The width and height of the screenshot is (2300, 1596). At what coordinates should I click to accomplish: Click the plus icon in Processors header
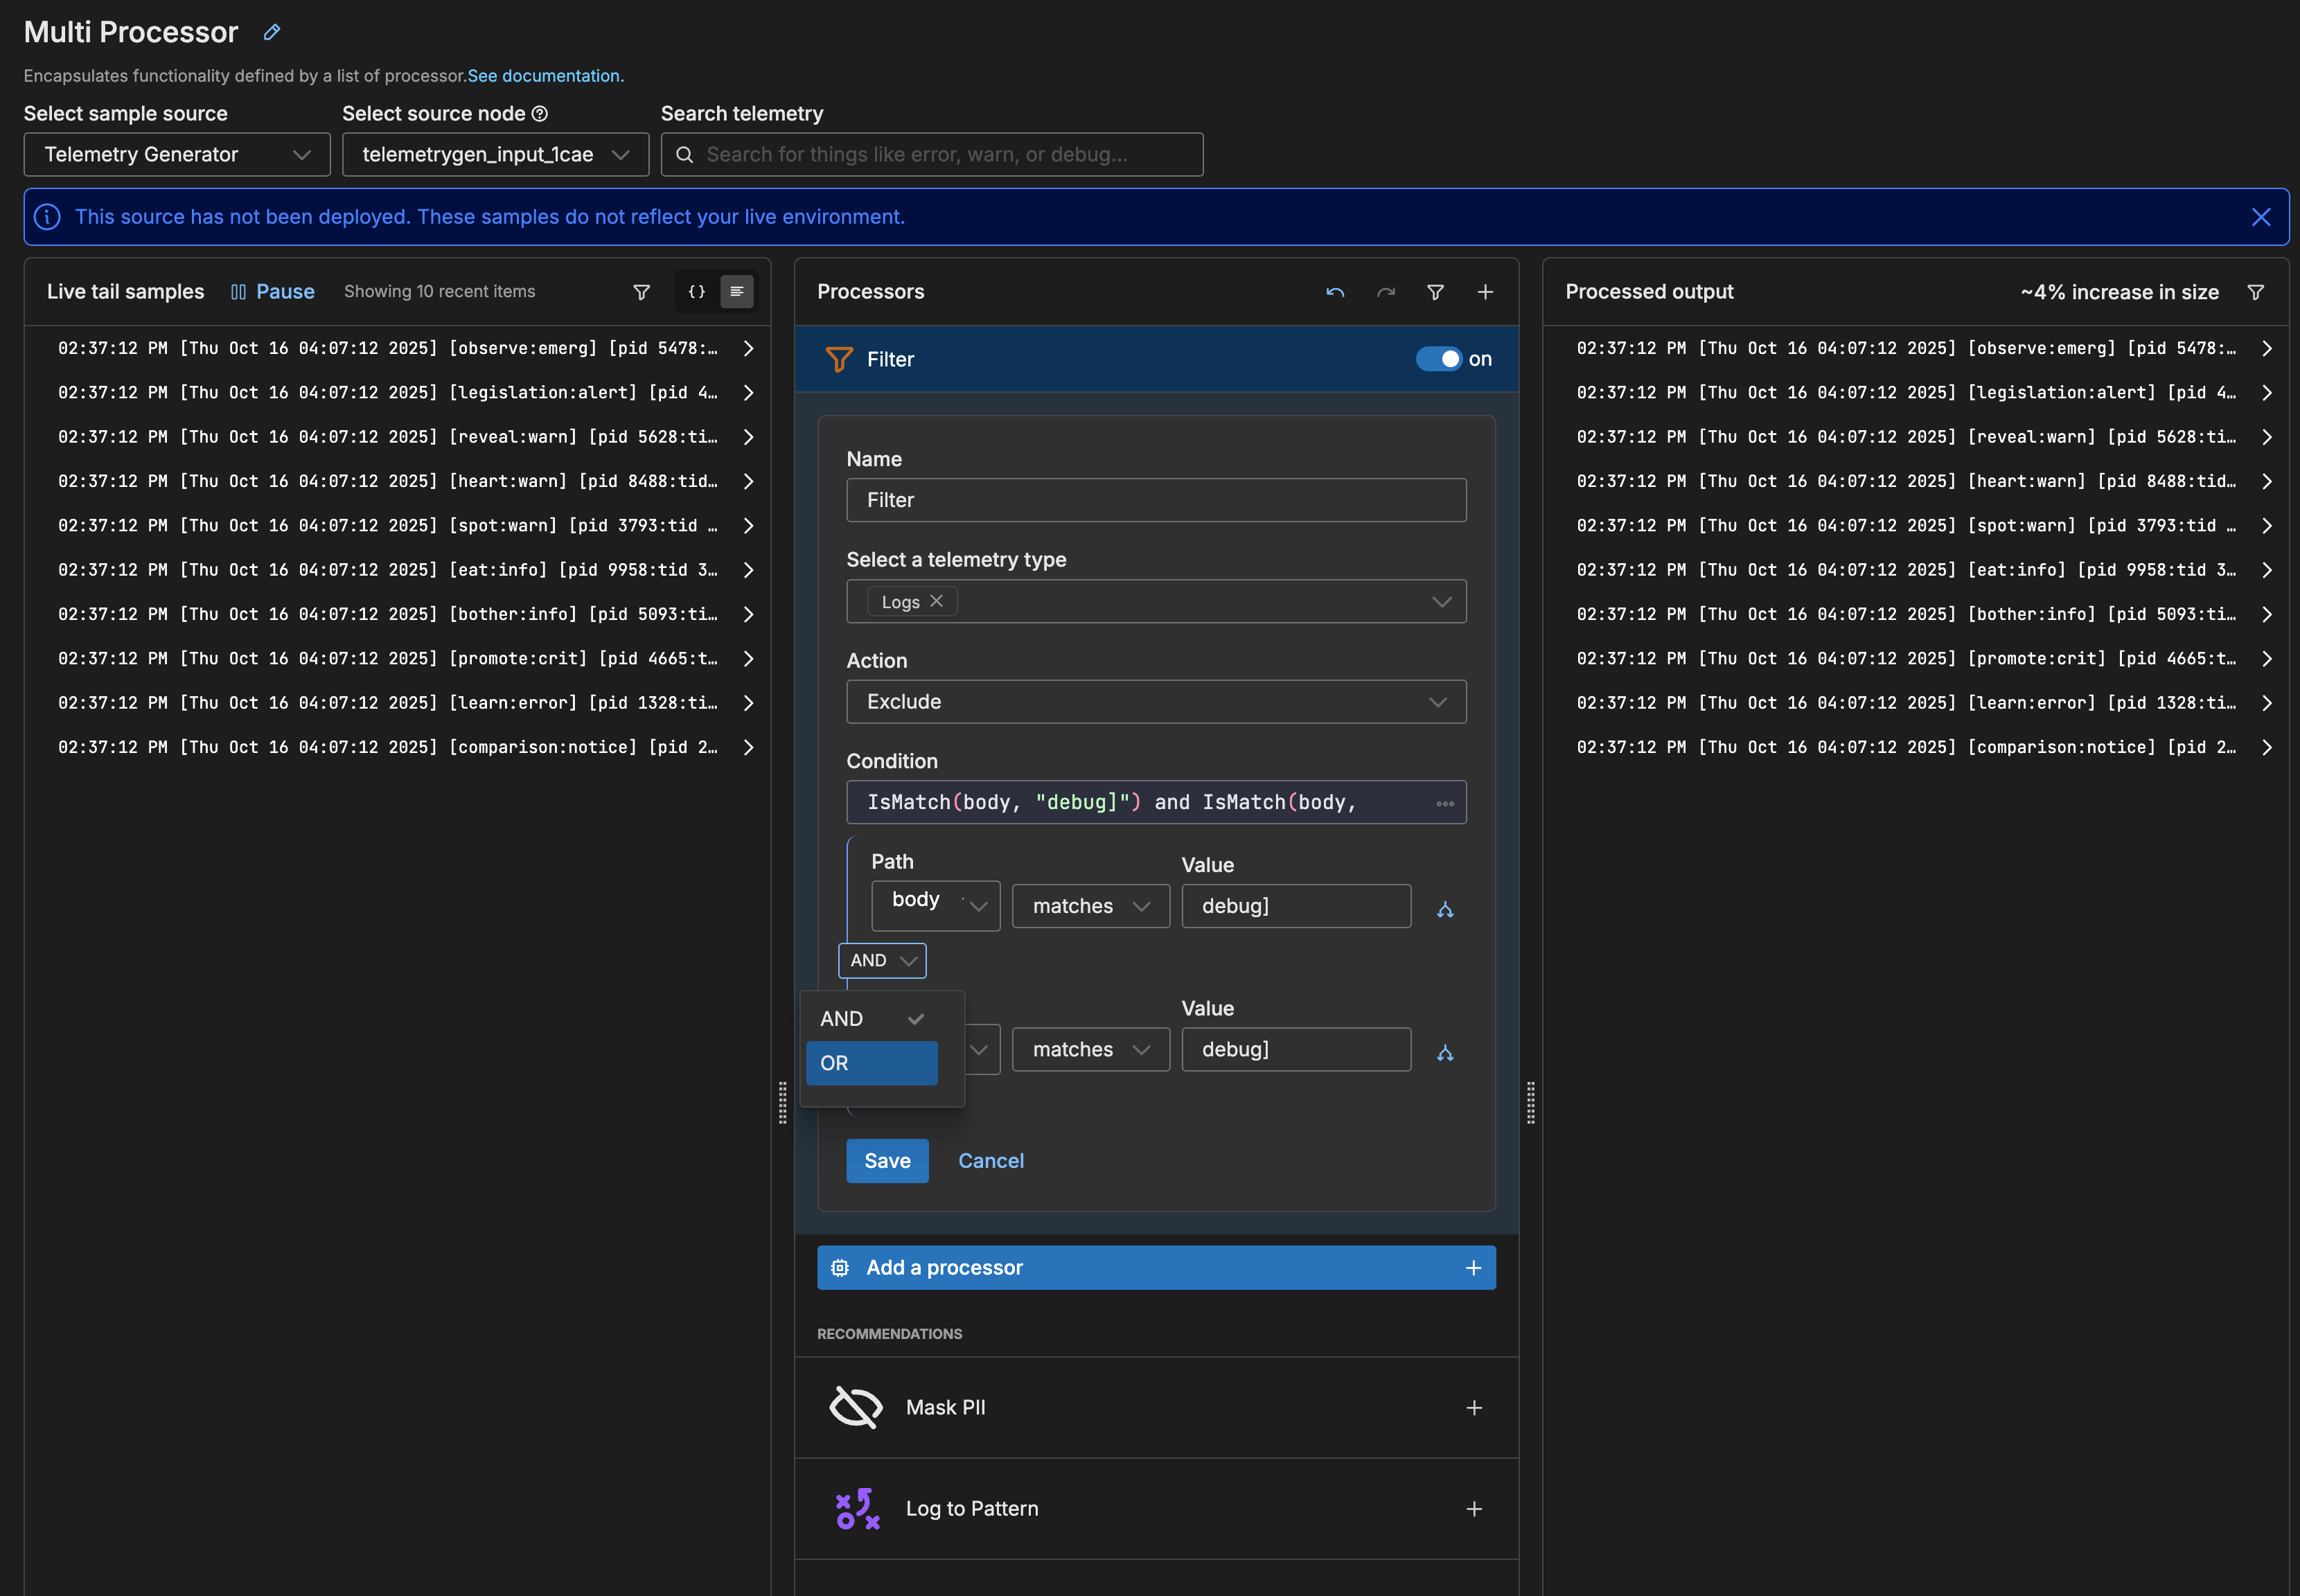(1485, 292)
